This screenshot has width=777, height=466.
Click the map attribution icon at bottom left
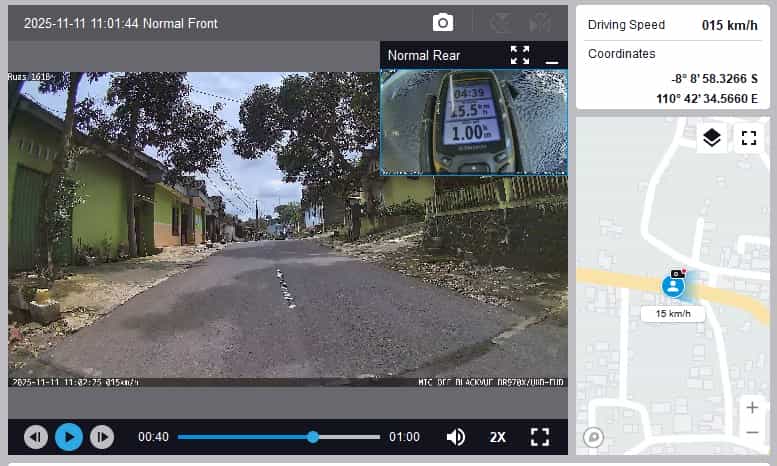coord(593,437)
